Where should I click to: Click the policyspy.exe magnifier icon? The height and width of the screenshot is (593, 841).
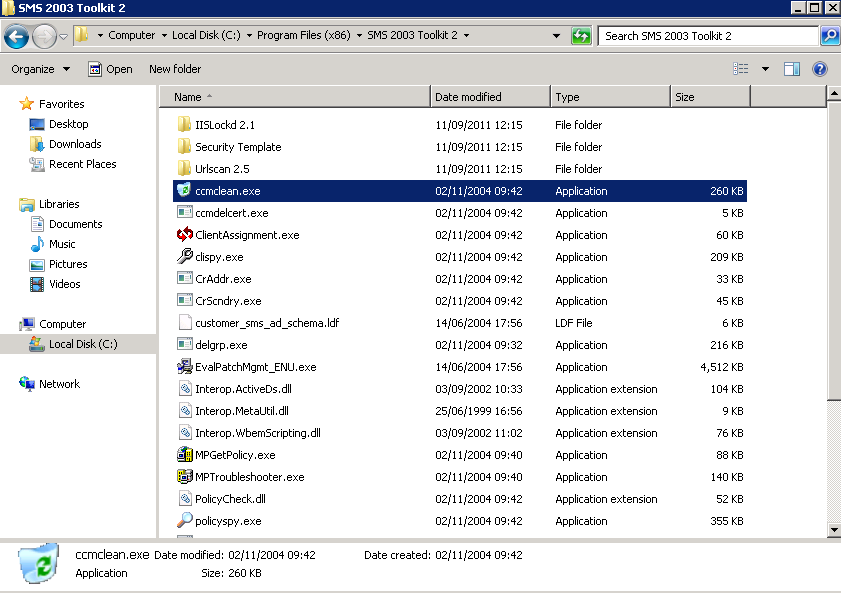(x=185, y=520)
